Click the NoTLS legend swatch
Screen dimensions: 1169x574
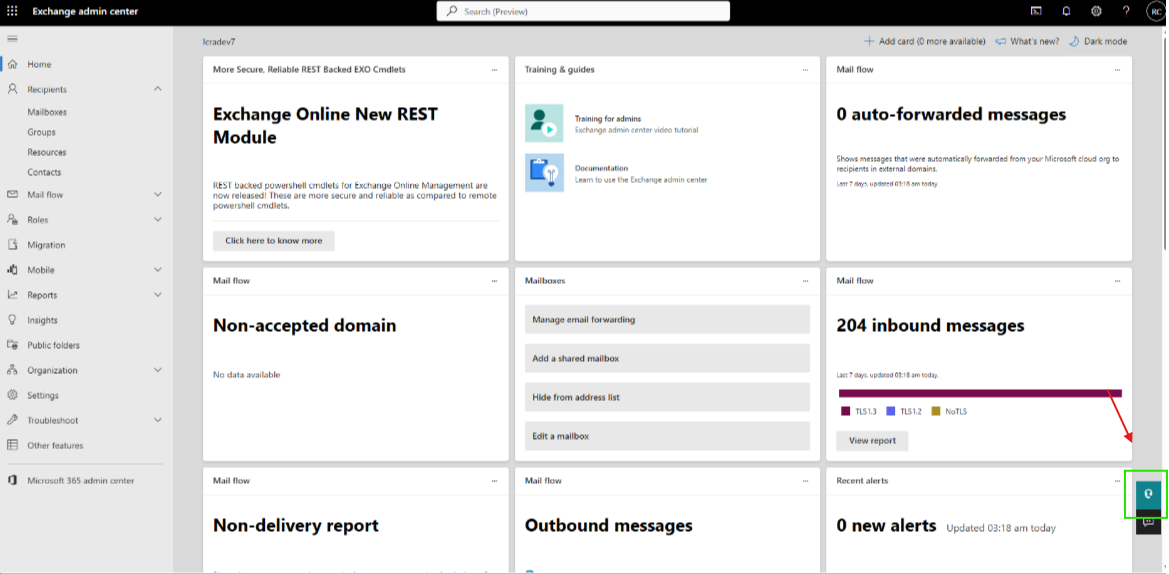pos(936,411)
